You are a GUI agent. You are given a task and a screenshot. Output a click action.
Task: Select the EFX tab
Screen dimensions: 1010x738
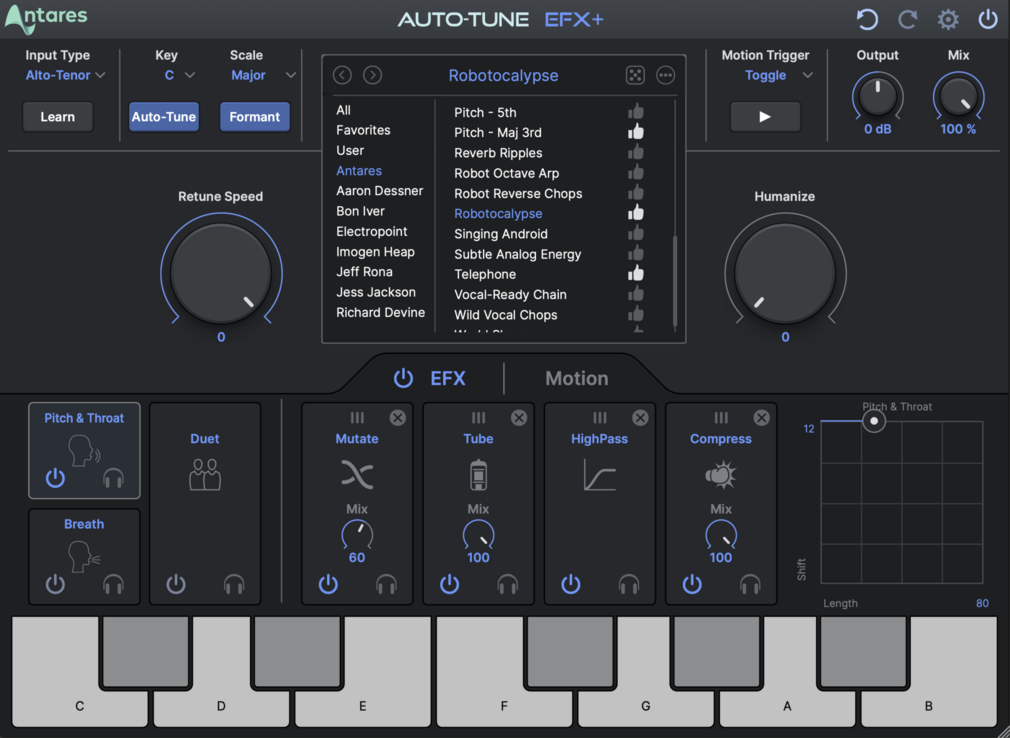(448, 378)
